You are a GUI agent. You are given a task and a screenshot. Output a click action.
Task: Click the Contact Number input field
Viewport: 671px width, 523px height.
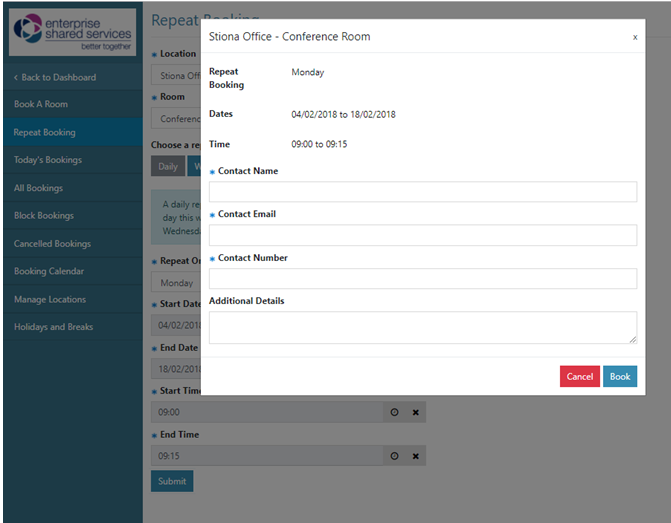(x=423, y=279)
